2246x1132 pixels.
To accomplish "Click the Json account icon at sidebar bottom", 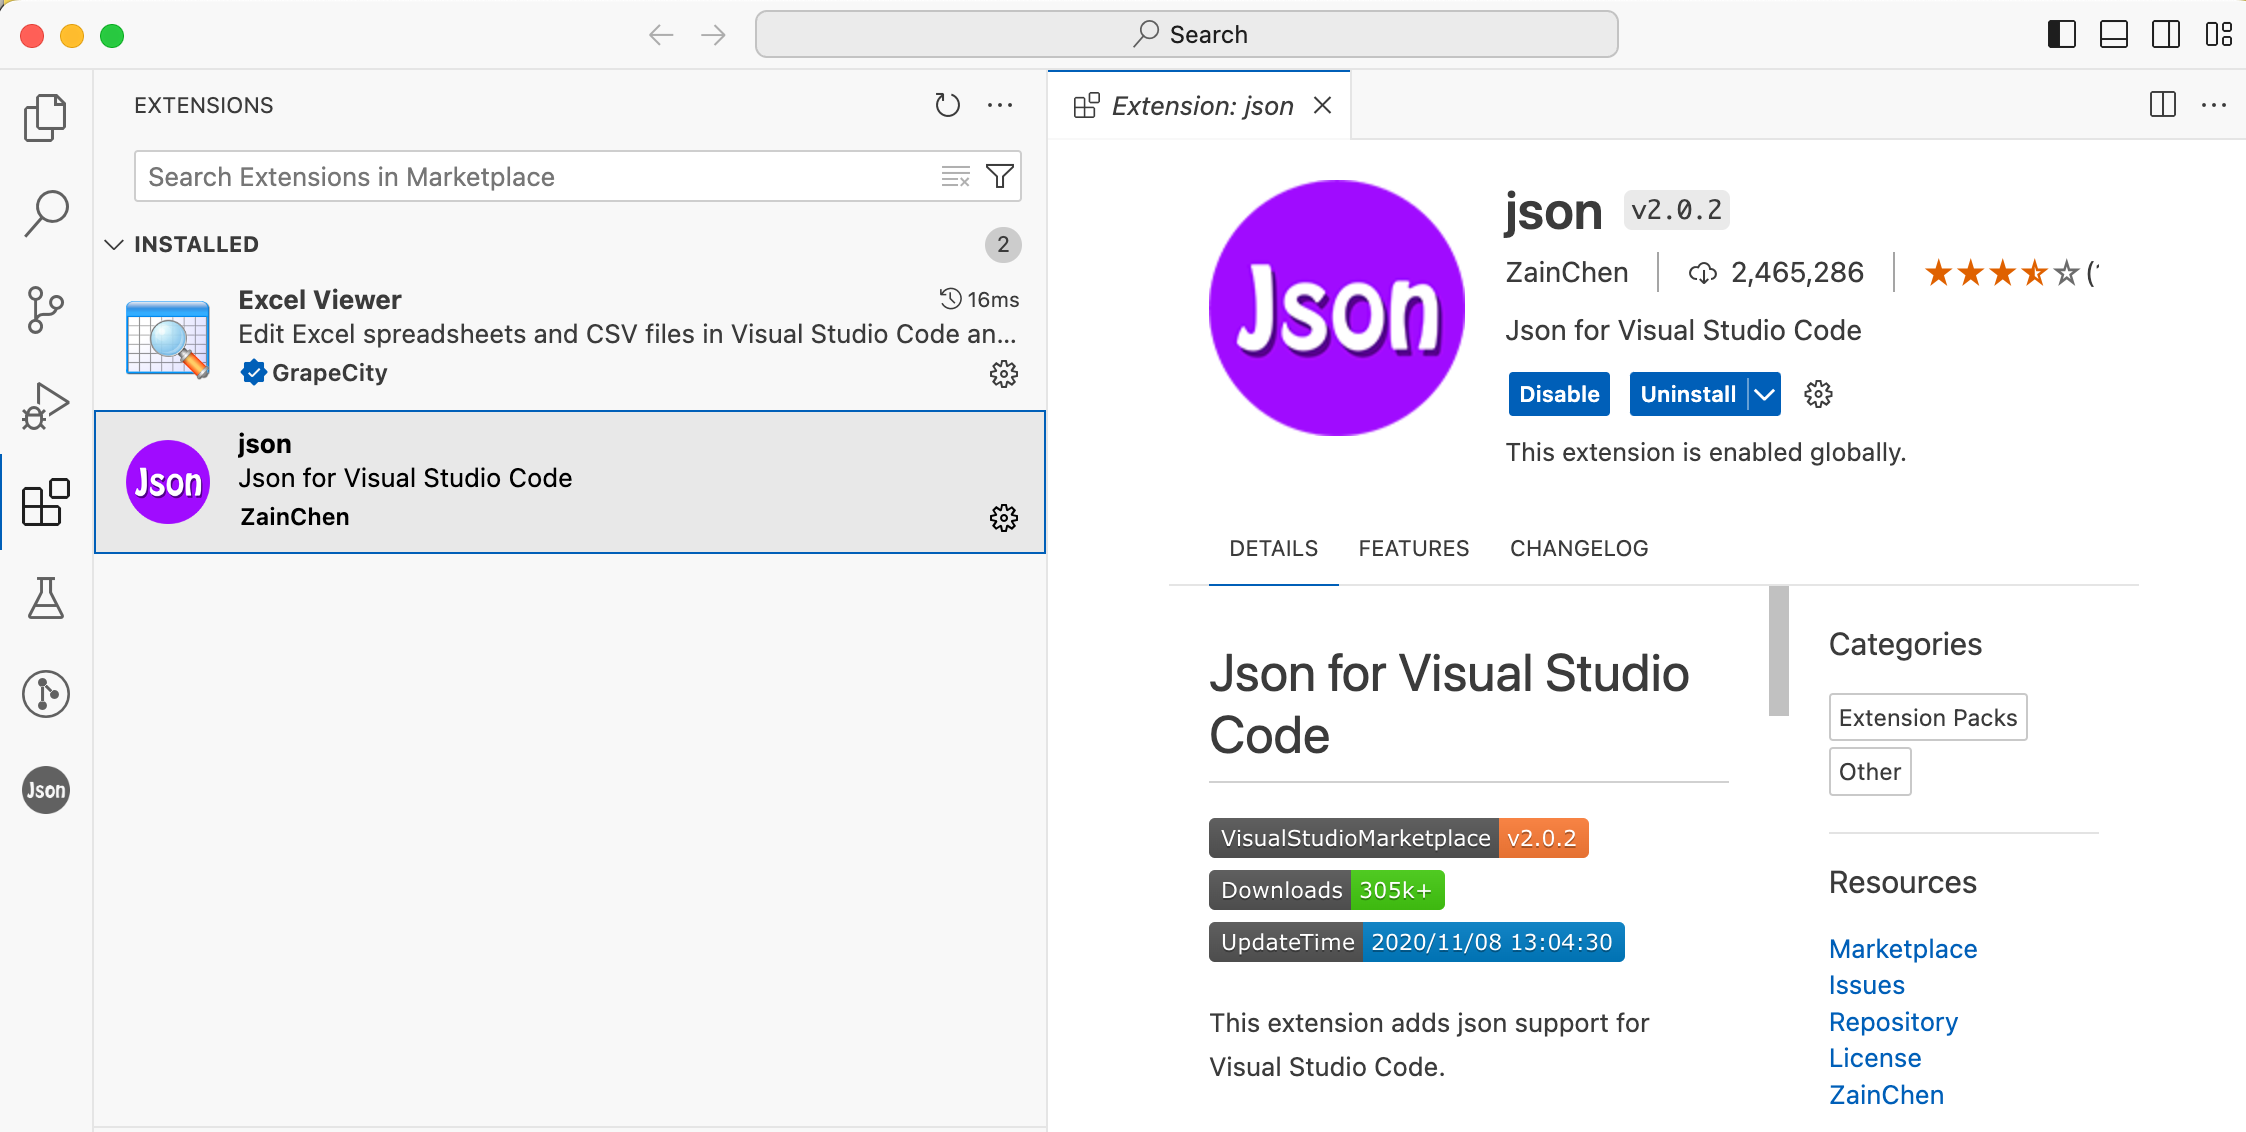I will (44, 790).
